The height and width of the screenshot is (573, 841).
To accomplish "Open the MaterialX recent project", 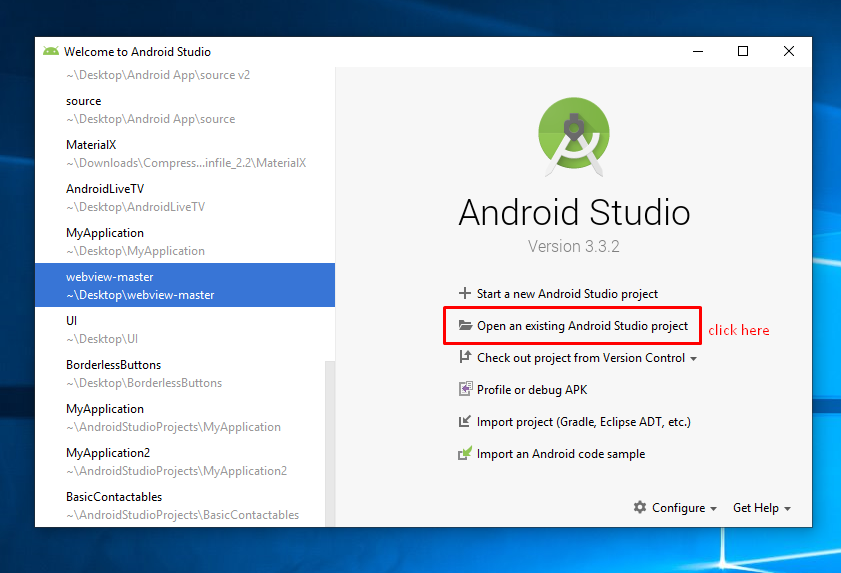I will click(x=185, y=153).
